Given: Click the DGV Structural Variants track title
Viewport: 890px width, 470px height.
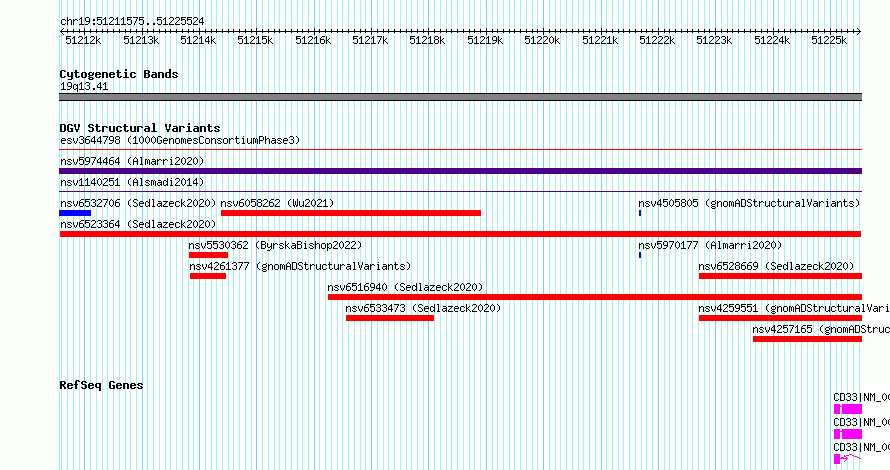Looking at the screenshot, I should pyautogui.click(x=140, y=128).
